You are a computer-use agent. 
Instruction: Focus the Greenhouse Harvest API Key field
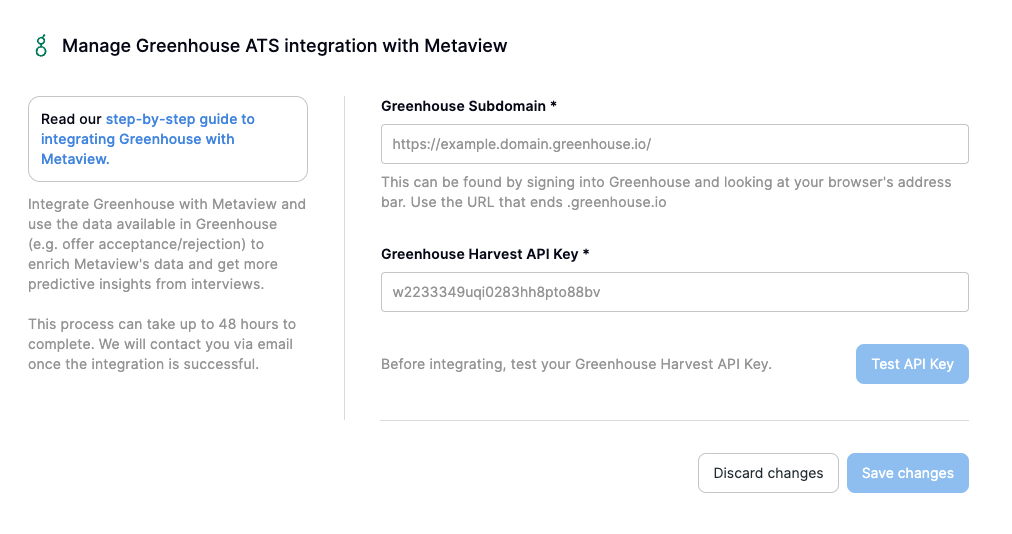tap(674, 292)
